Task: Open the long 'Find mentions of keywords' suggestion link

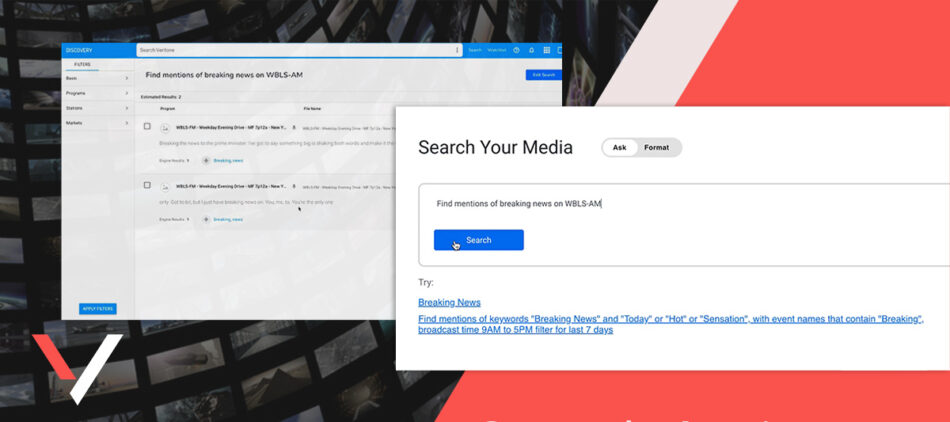Action: click(x=671, y=325)
